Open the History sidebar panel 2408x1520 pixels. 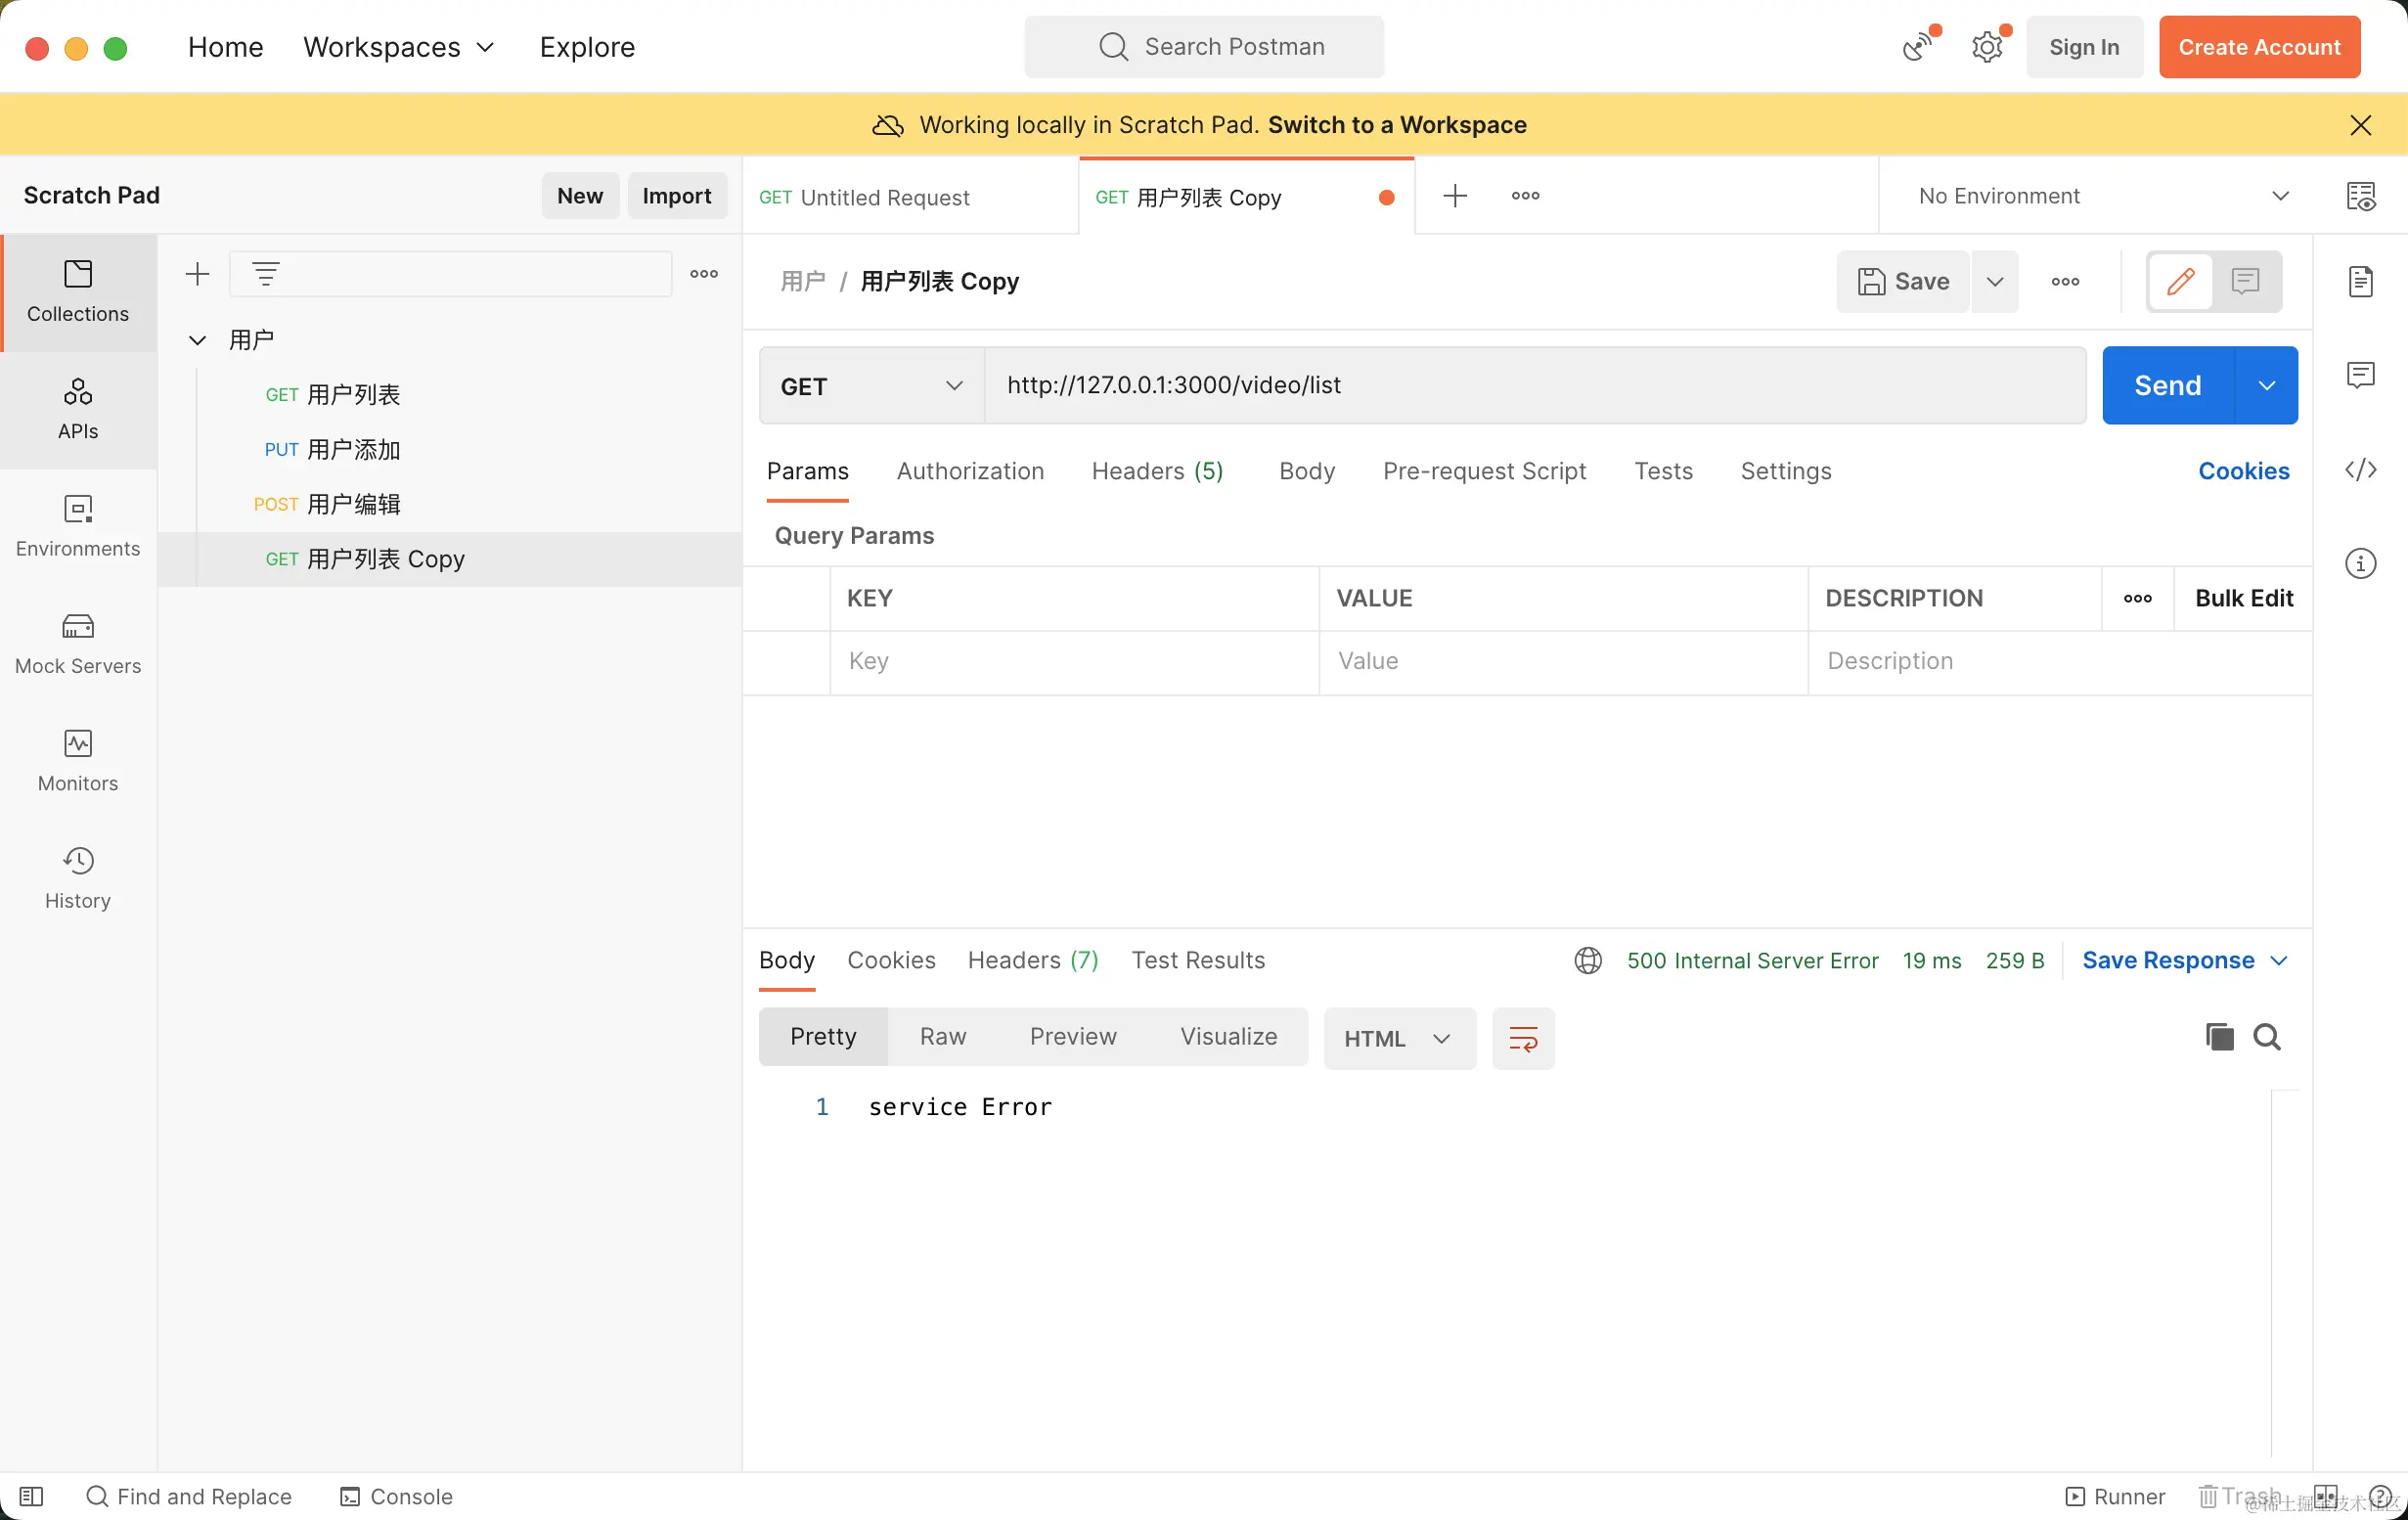tap(78, 878)
